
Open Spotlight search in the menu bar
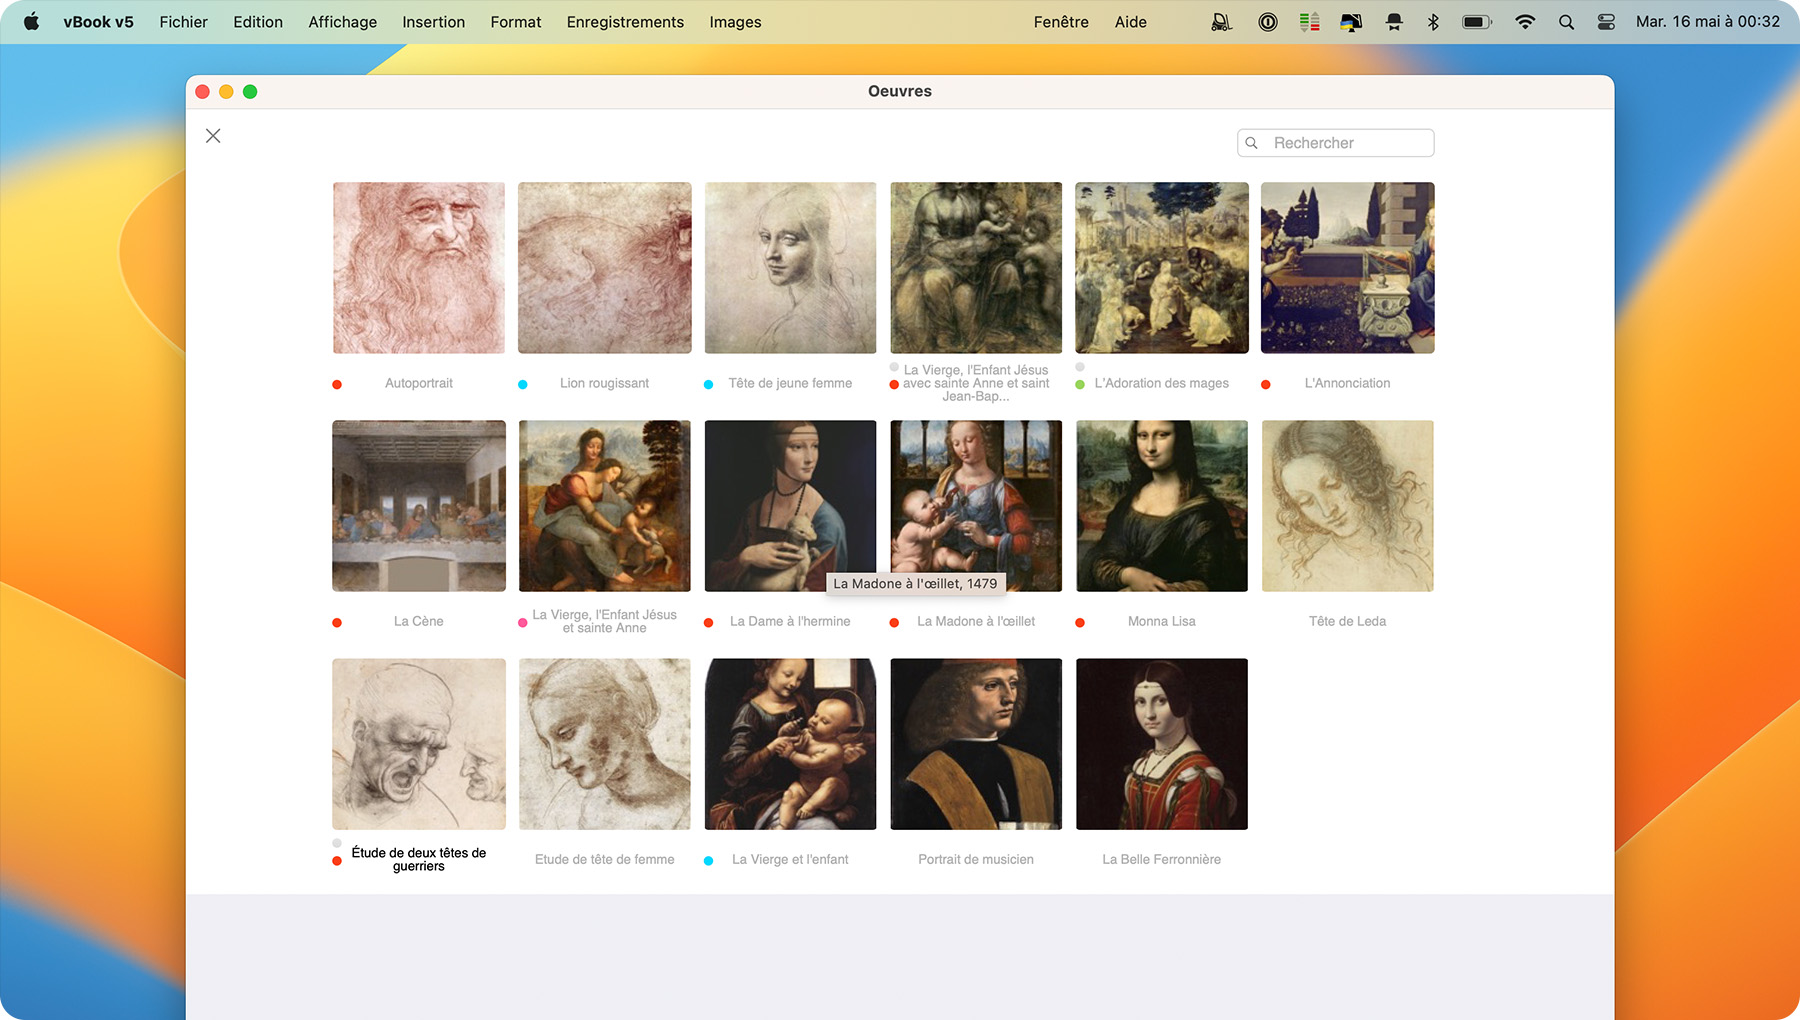(1567, 22)
